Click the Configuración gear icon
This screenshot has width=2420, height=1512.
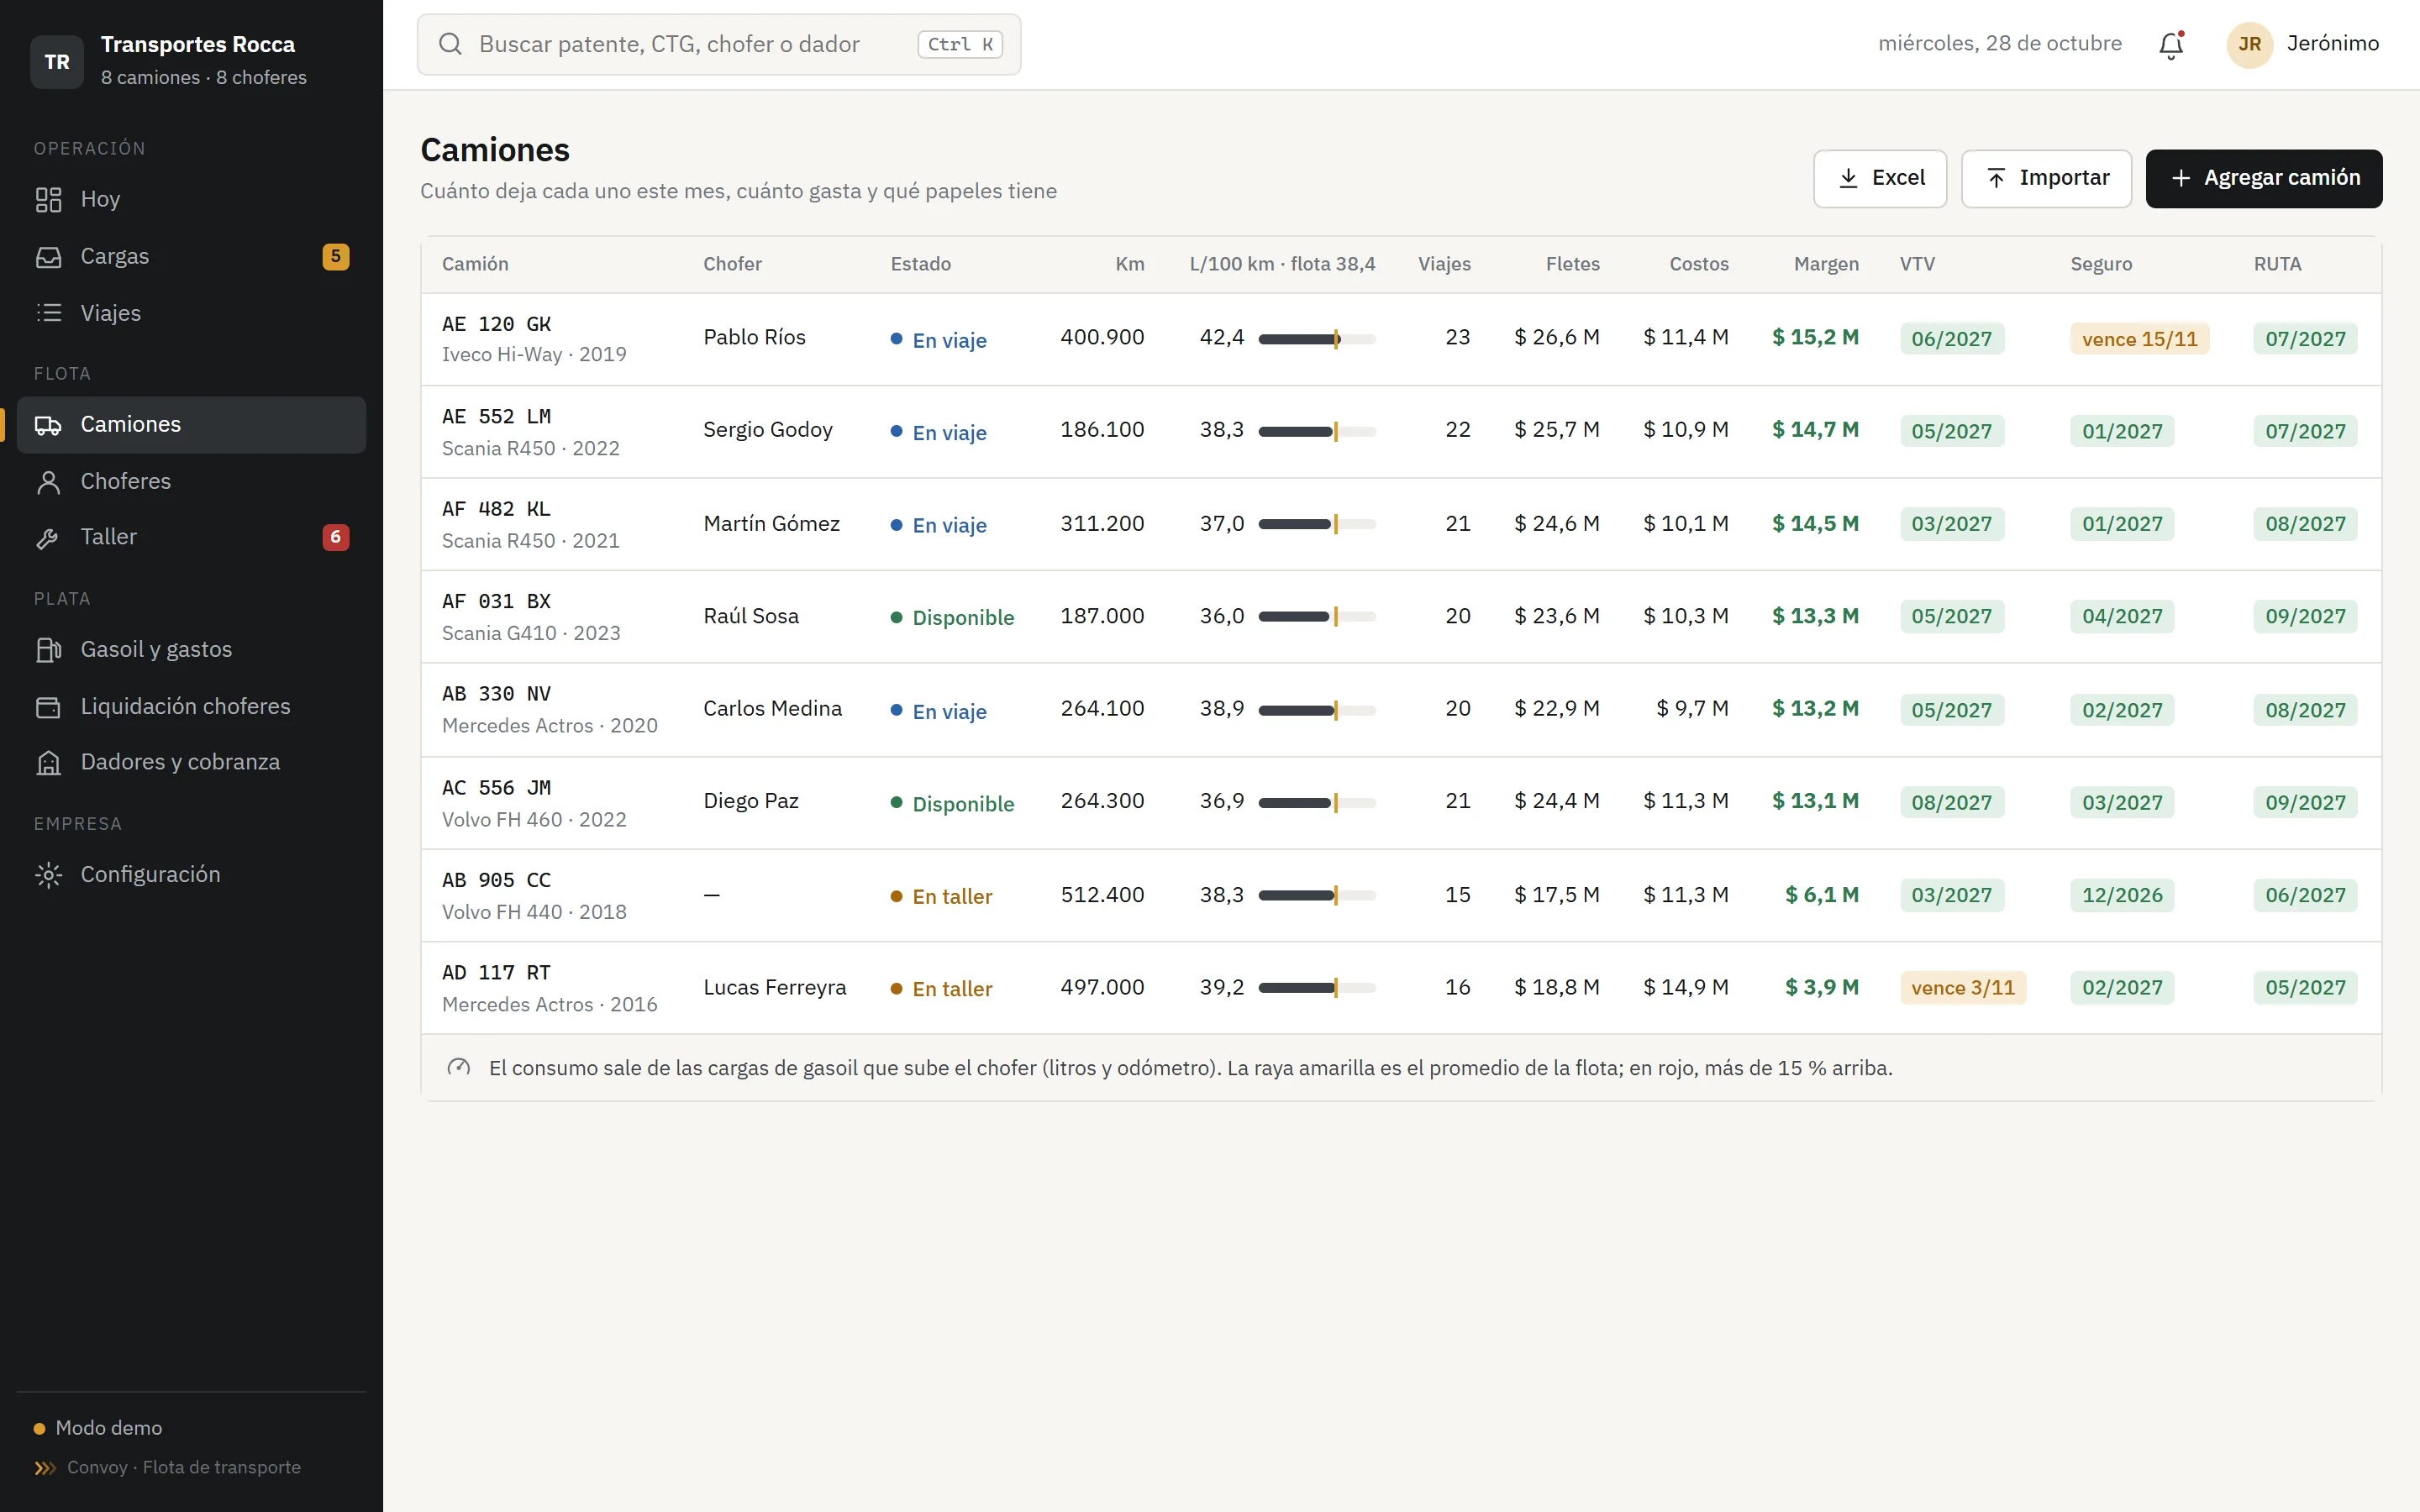(48, 875)
